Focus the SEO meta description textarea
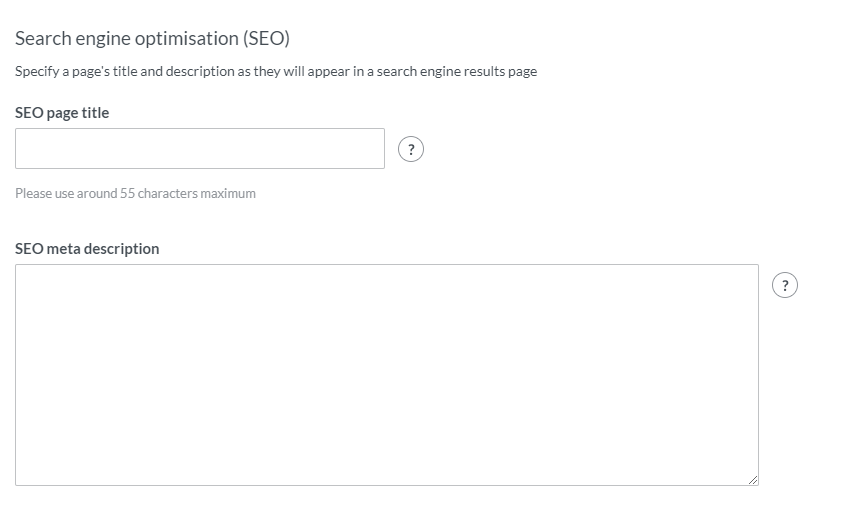This screenshot has height=528, width=846. pyautogui.click(x=386, y=375)
